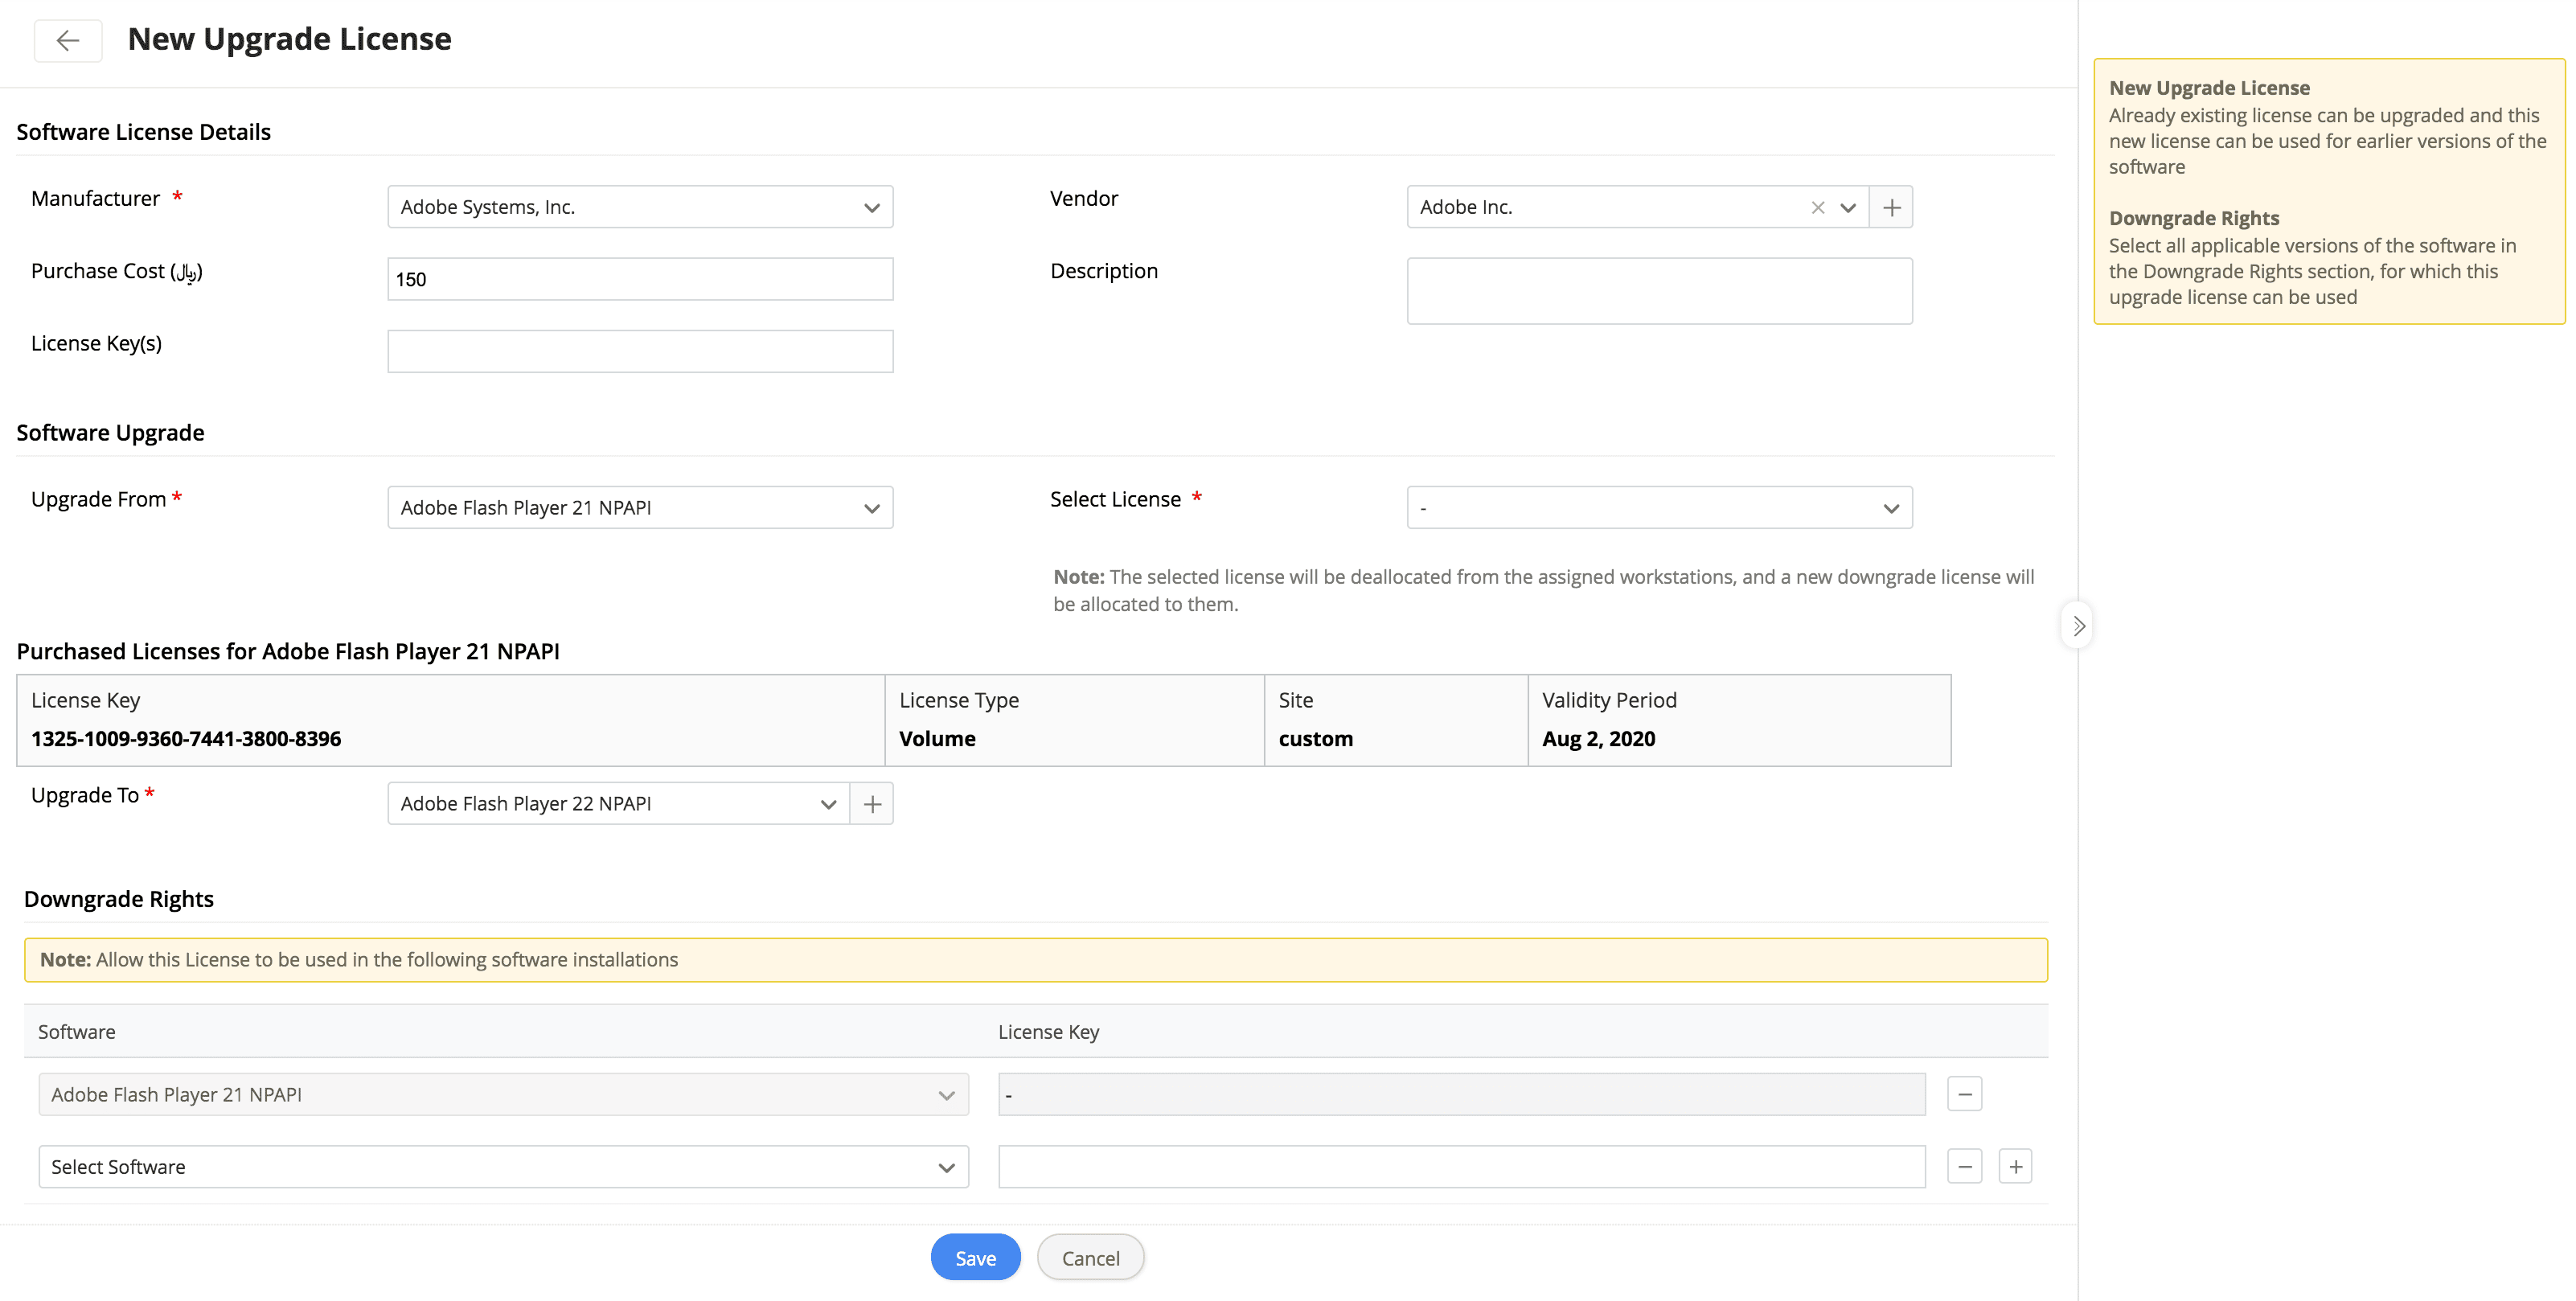The image size is (2576, 1301).
Task: Click the Description text area
Action: coord(1659,291)
